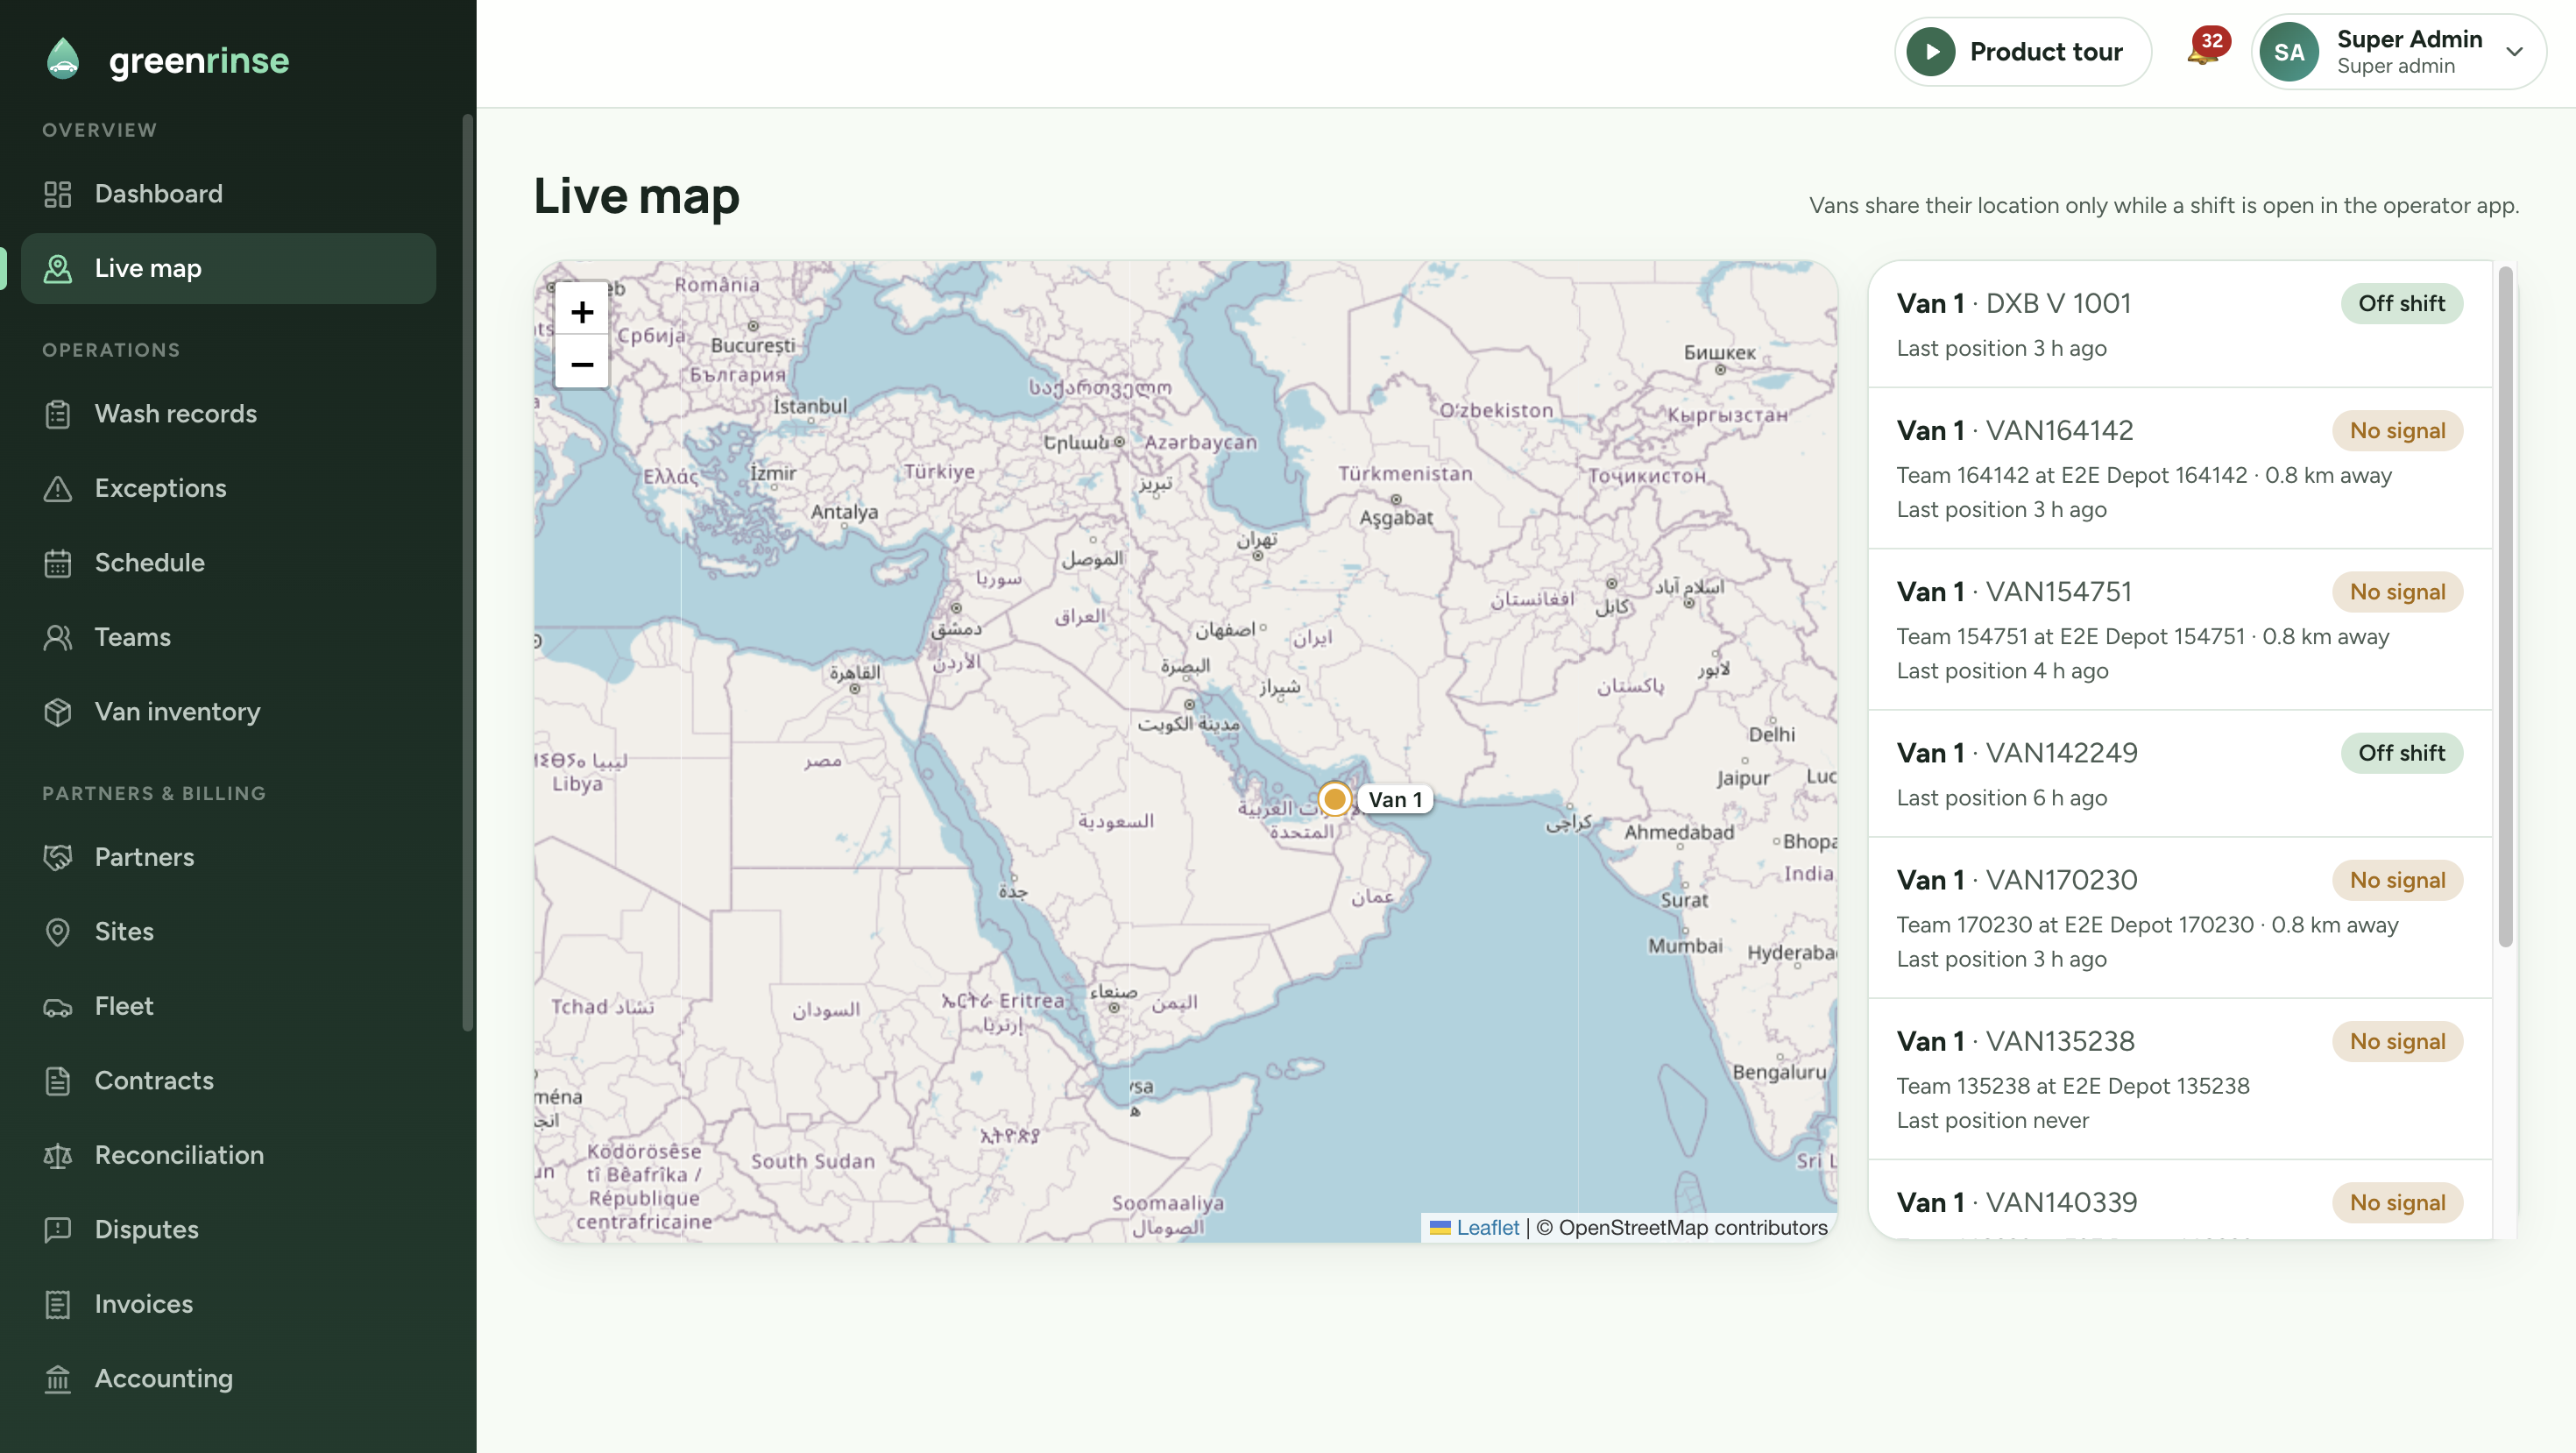This screenshot has width=2576, height=1453.
Task: Start the Product tour
Action: [2022, 52]
